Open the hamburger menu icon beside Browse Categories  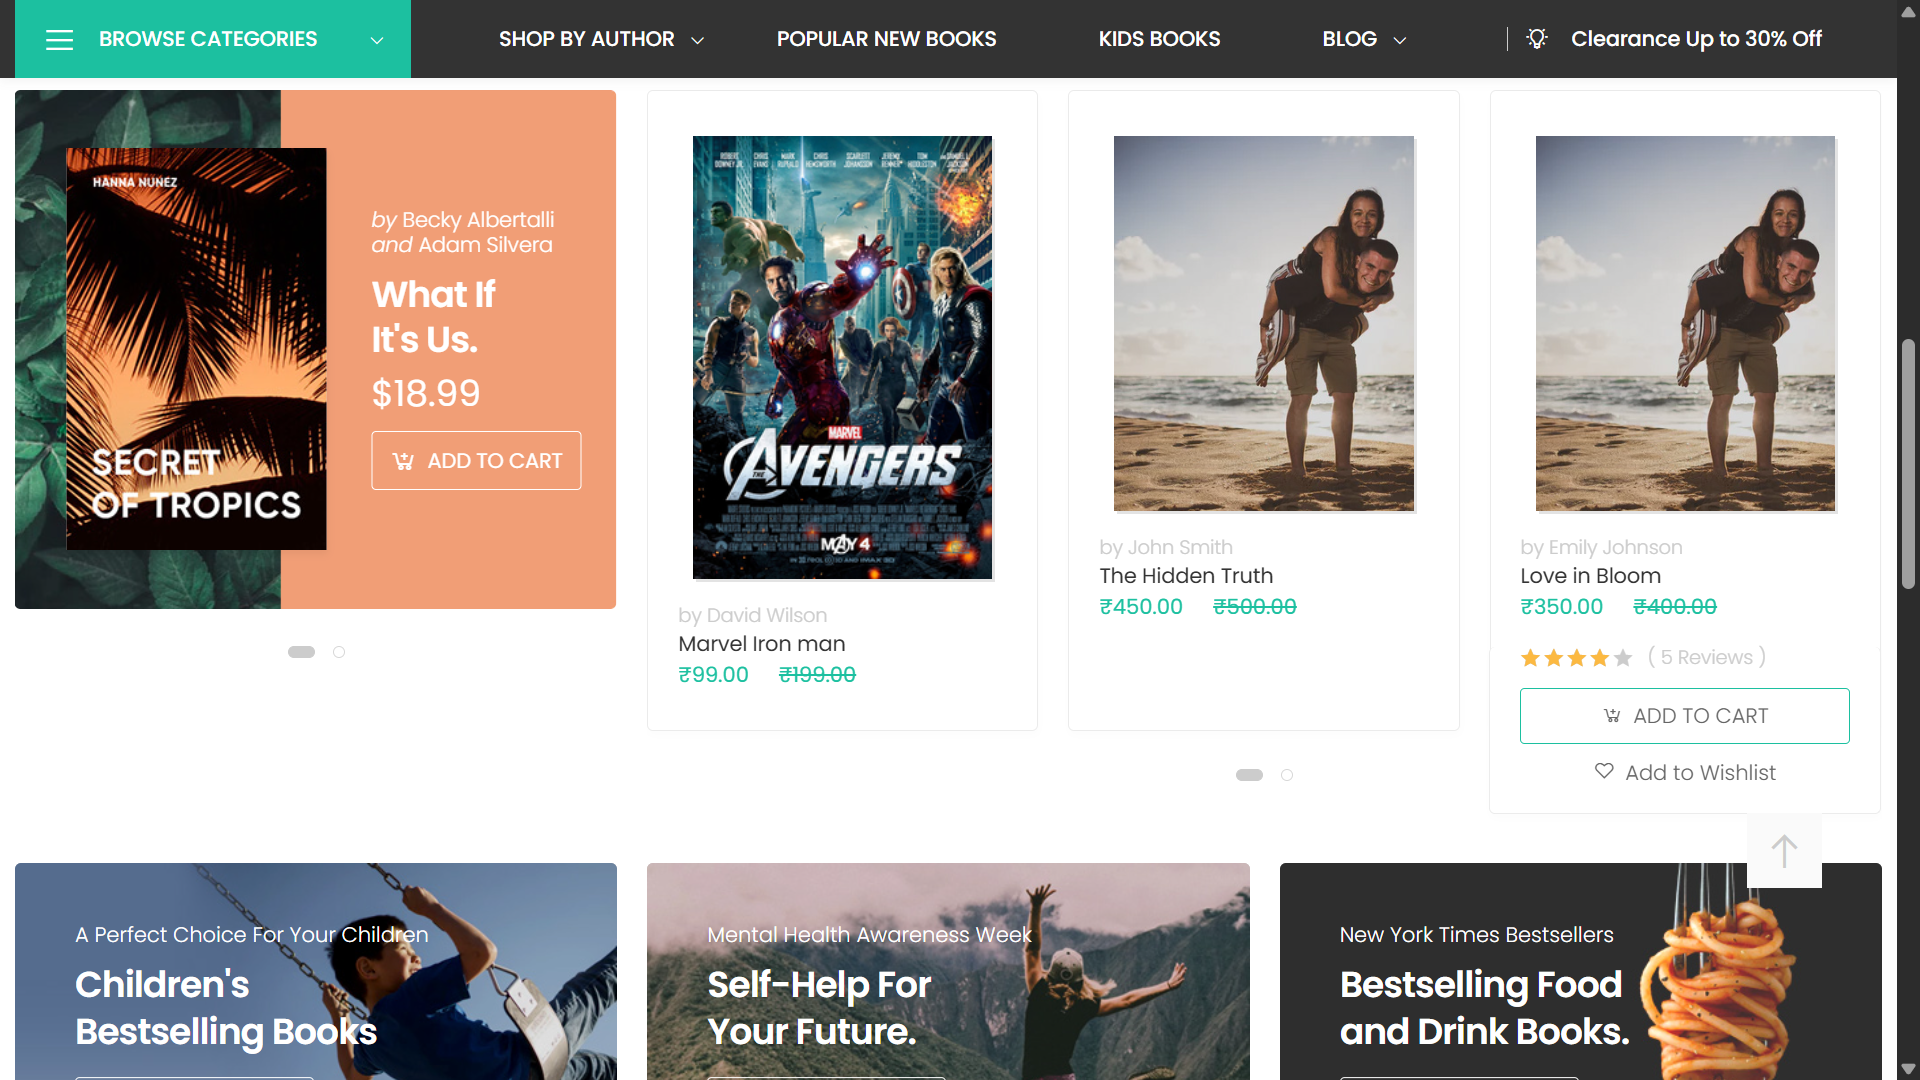(x=60, y=39)
